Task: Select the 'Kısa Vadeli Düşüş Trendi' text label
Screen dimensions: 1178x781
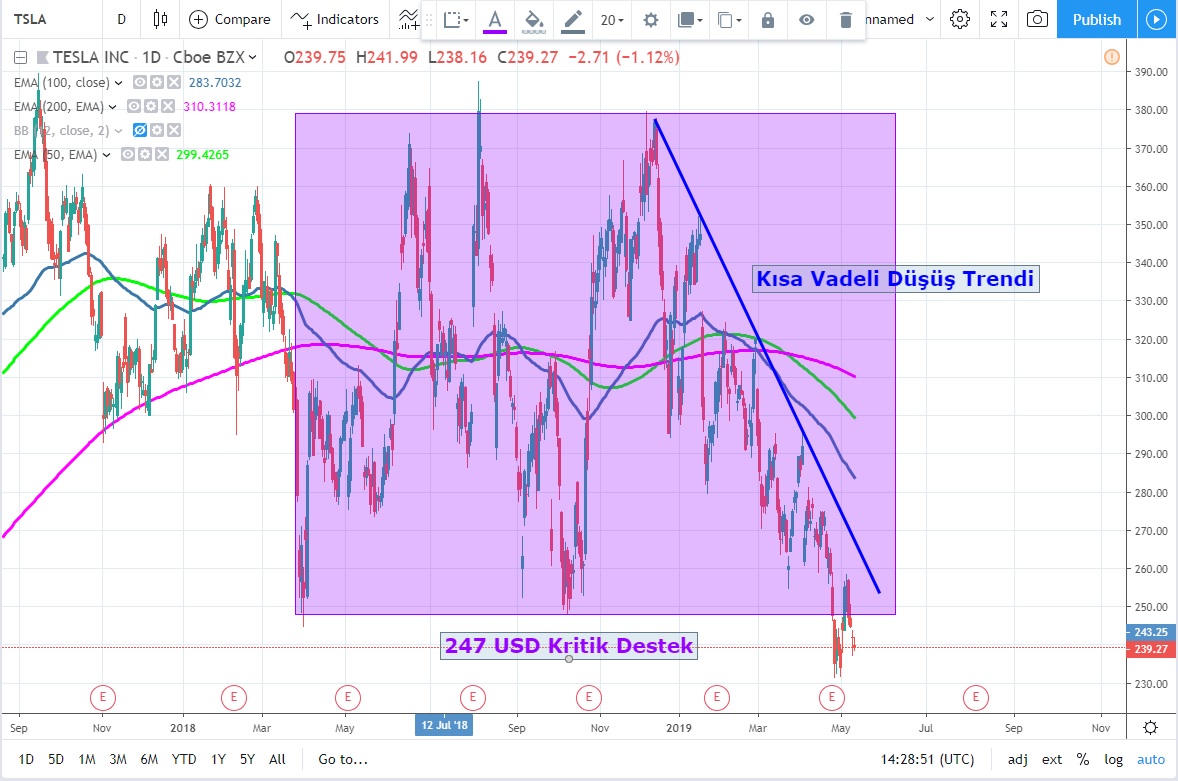Action: point(896,279)
